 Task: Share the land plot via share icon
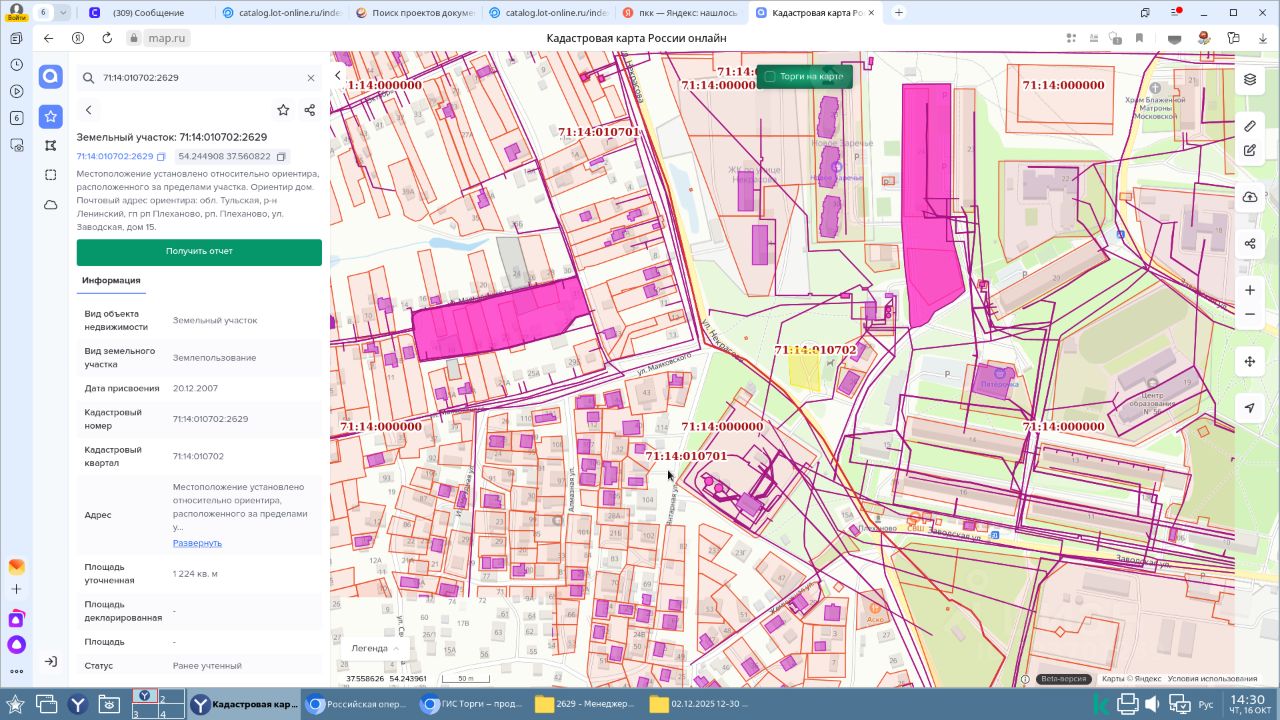[x=309, y=110]
